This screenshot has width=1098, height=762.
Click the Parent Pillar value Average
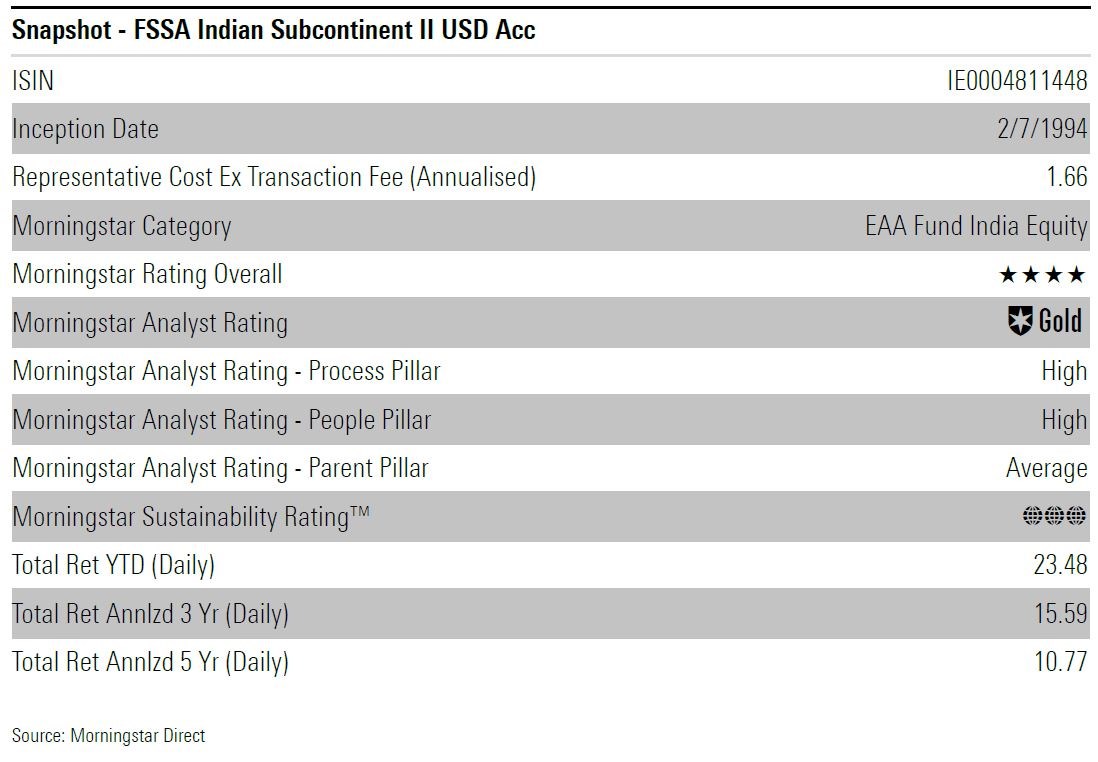pyautogui.click(x=1046, y=468)
